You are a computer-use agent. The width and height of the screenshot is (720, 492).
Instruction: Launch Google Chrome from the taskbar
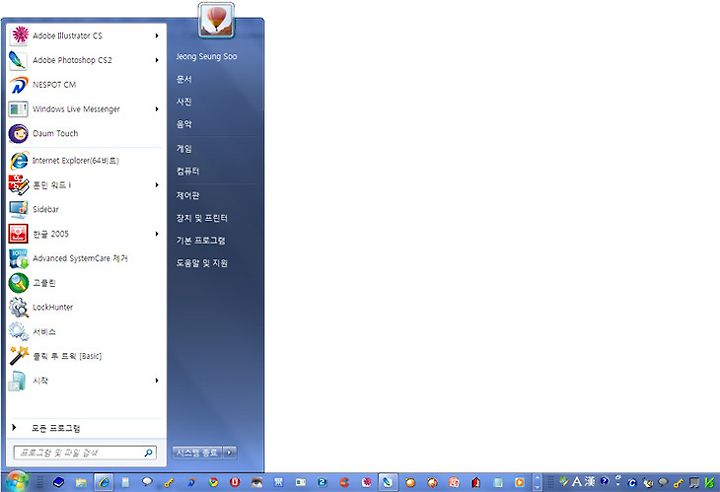tap(213, 482)
